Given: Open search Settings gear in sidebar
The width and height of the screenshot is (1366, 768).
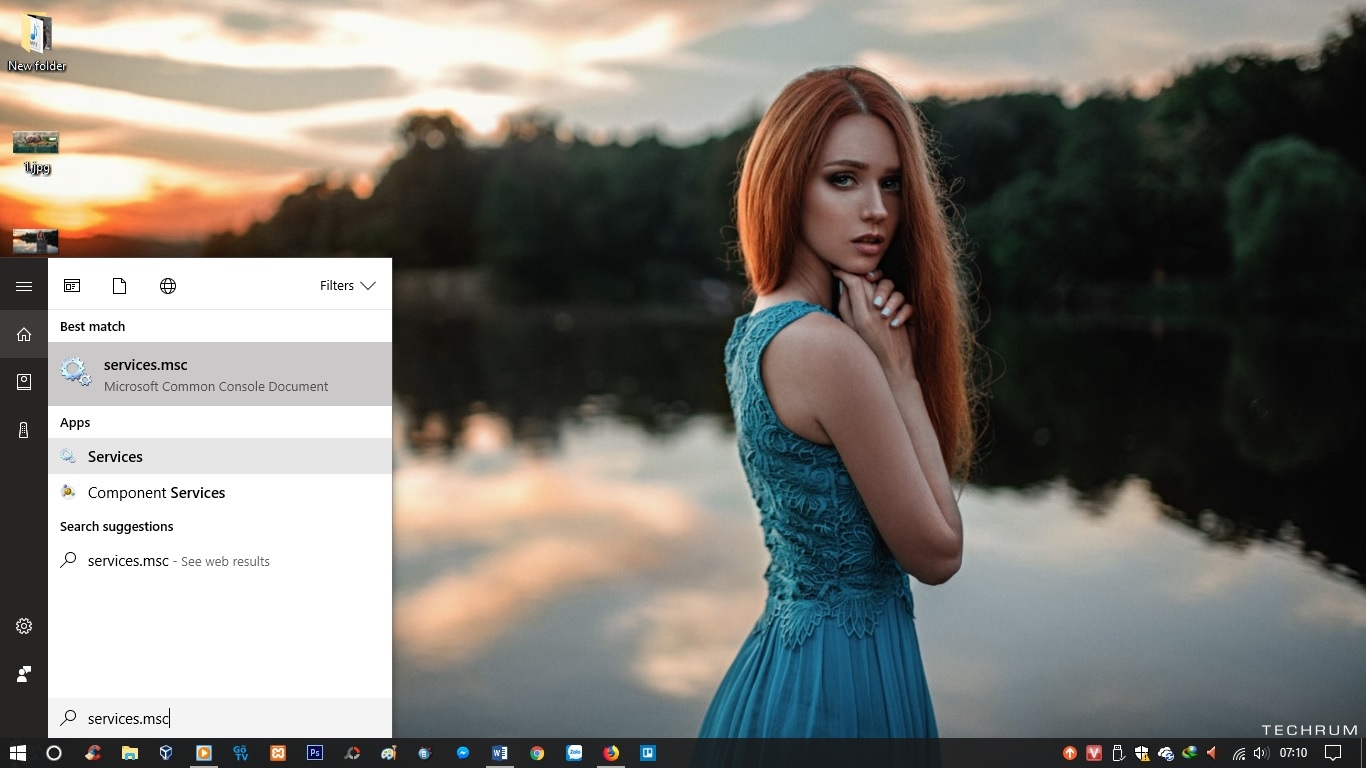Looking at the screenshot, I should (24, 626).
